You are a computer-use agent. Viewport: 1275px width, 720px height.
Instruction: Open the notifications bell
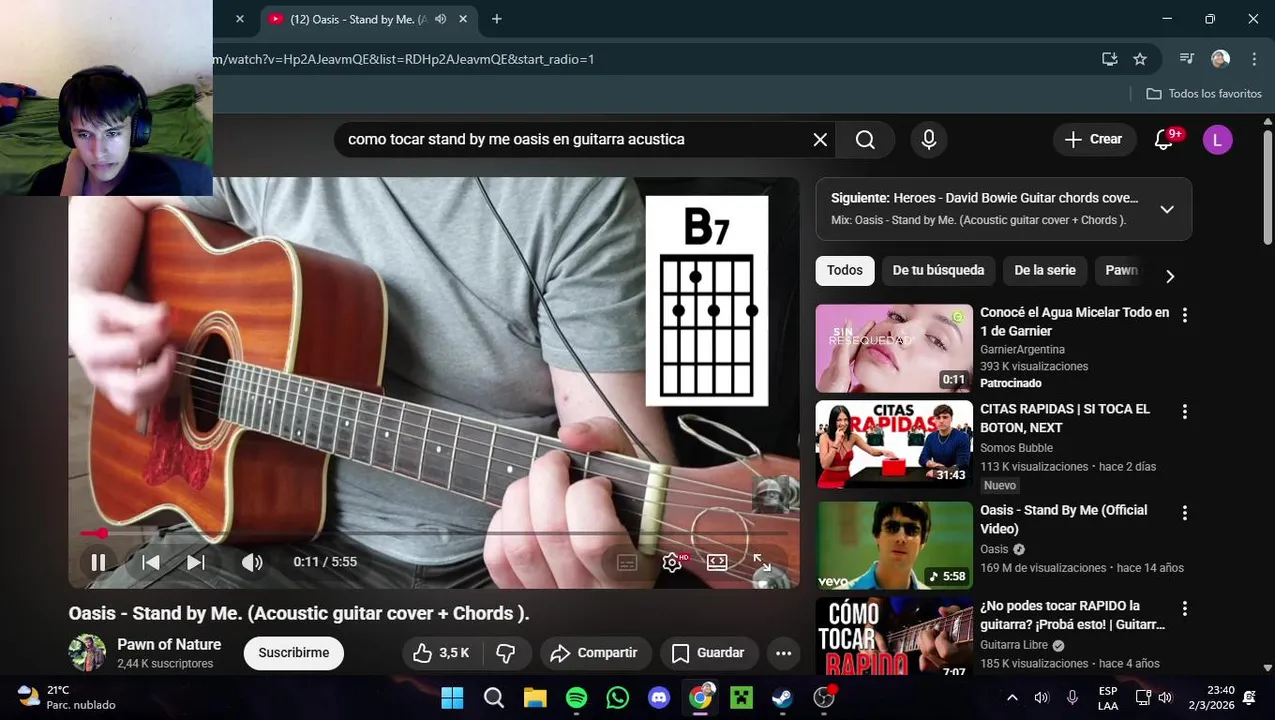click(x=1164, y=139)
